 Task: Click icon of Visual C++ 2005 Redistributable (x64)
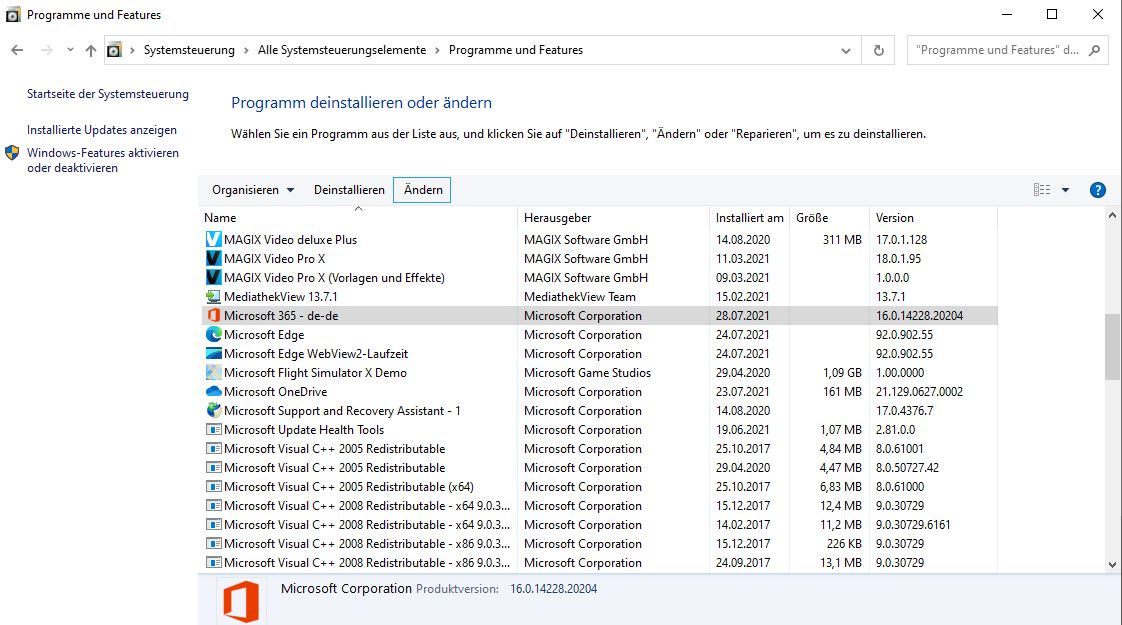213,486
